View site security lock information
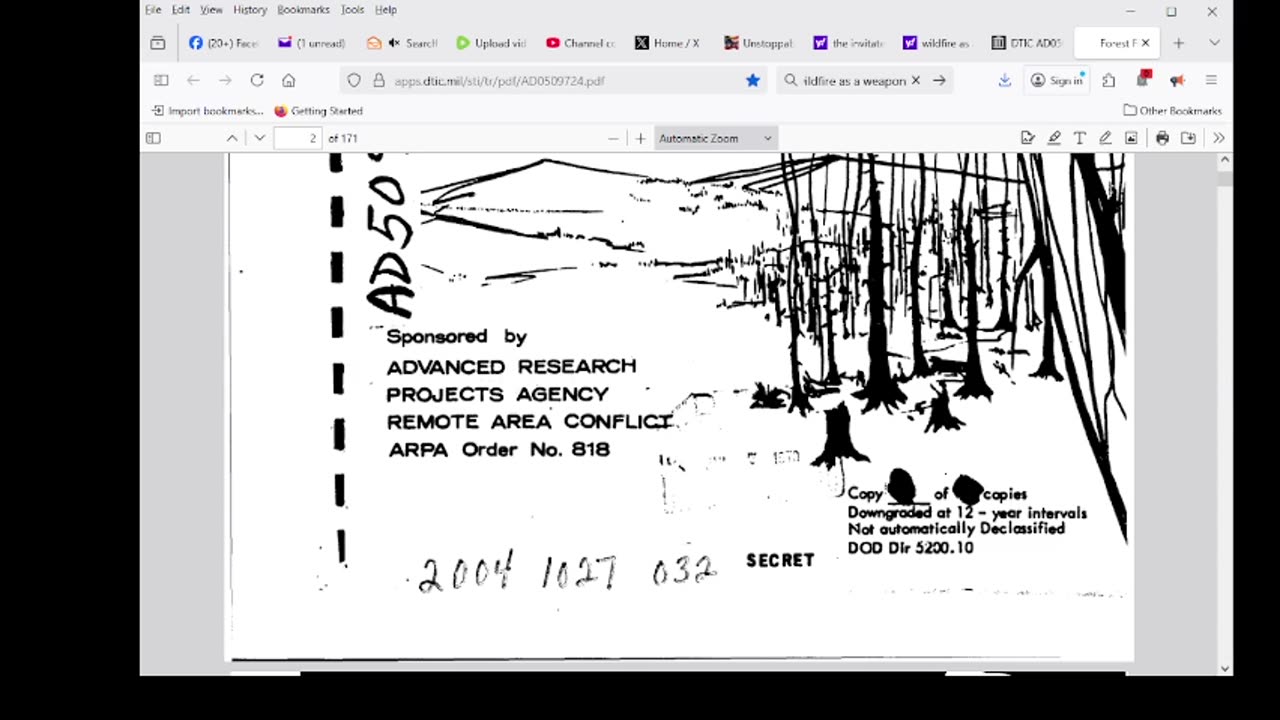 coord(379,80)
